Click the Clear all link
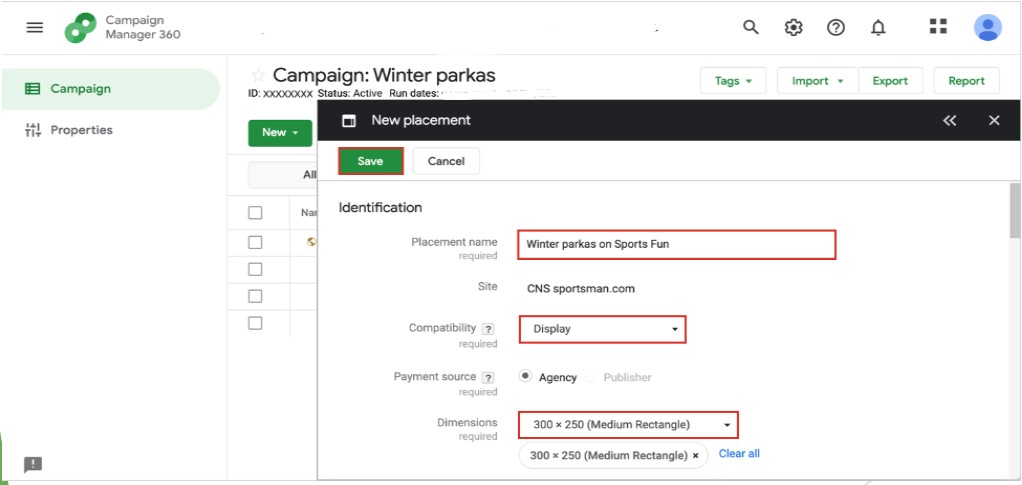The image size is (1022, 485). [x=739, y=453]
